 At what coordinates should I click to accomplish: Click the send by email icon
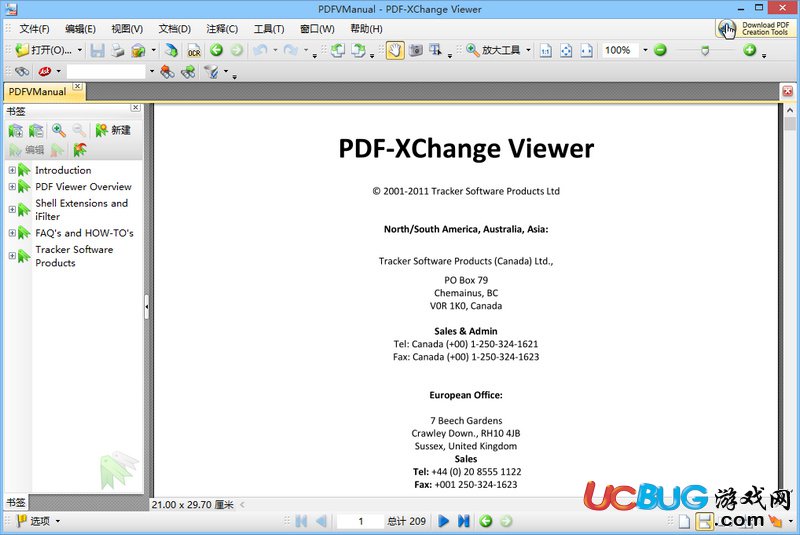pos(138,50)
